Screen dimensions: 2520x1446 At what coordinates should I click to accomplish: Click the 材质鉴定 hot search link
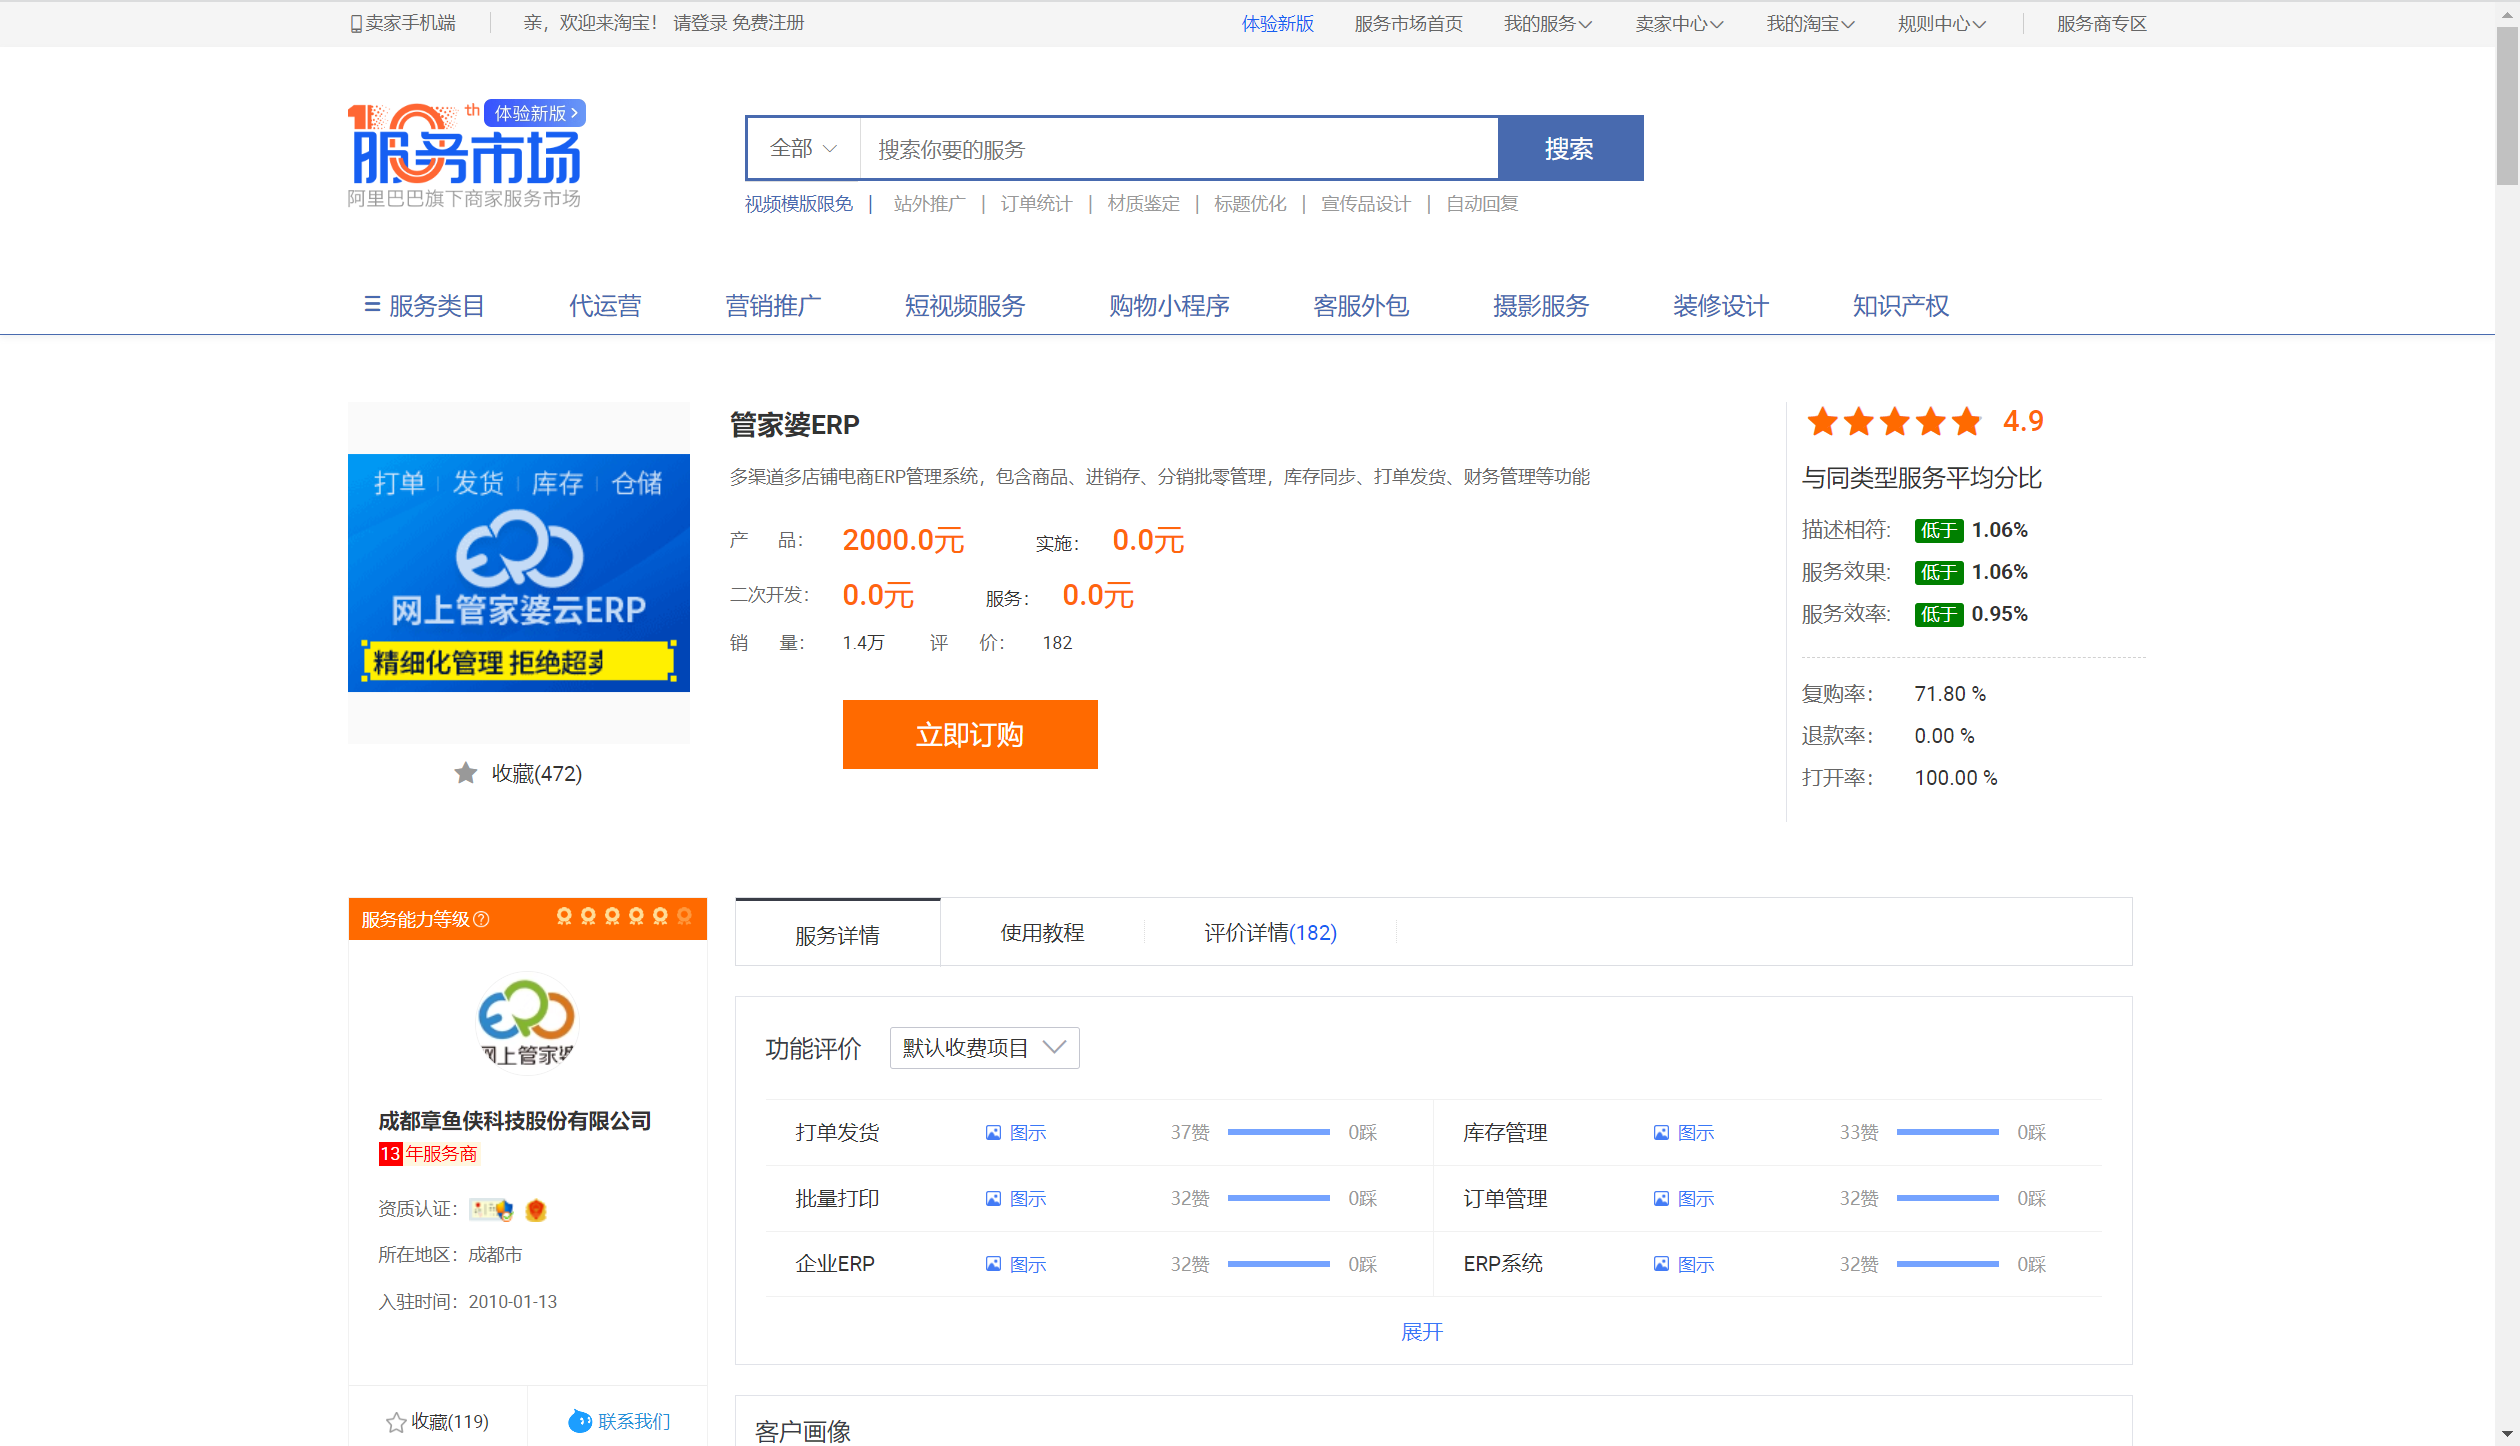(x=1143, y=204)
